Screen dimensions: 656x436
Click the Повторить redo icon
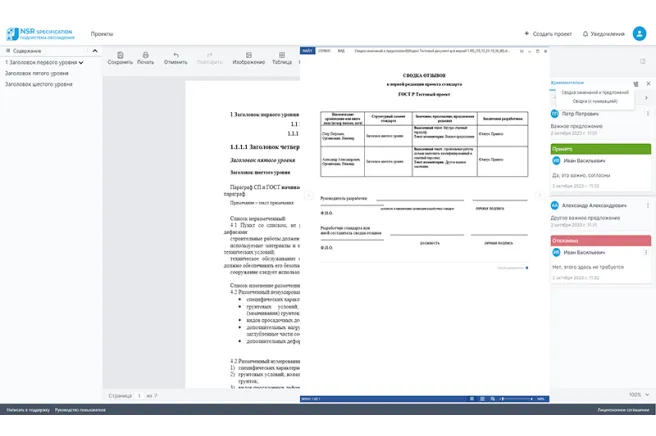(x=210, y=55)
